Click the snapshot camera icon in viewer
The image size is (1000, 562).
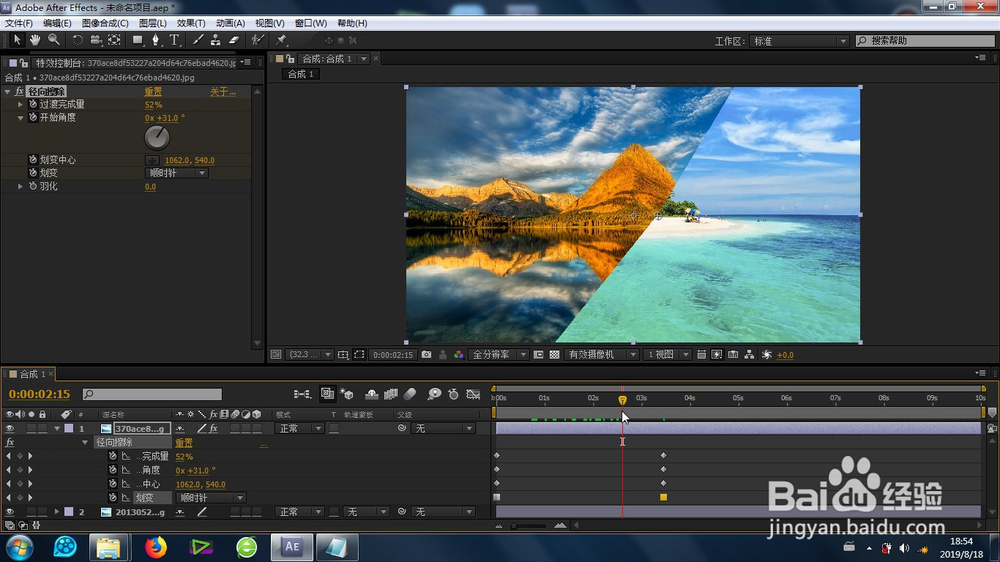coord(427,355)
